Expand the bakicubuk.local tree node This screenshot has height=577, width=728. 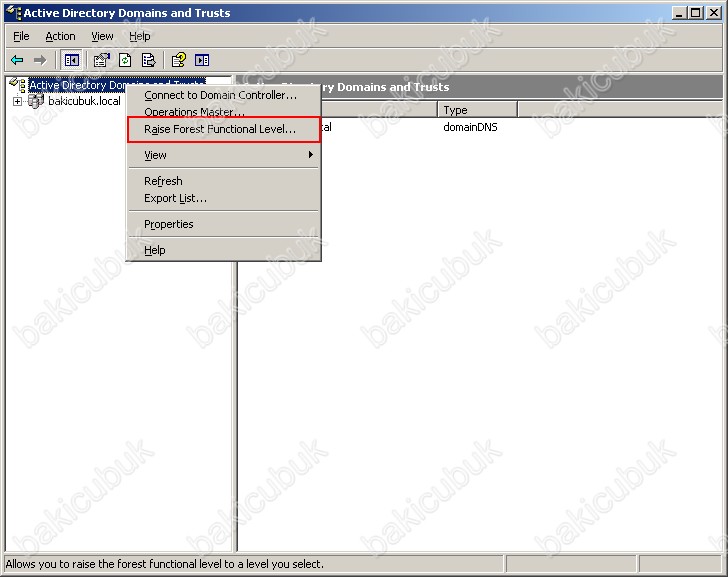[x=17, y=101]
